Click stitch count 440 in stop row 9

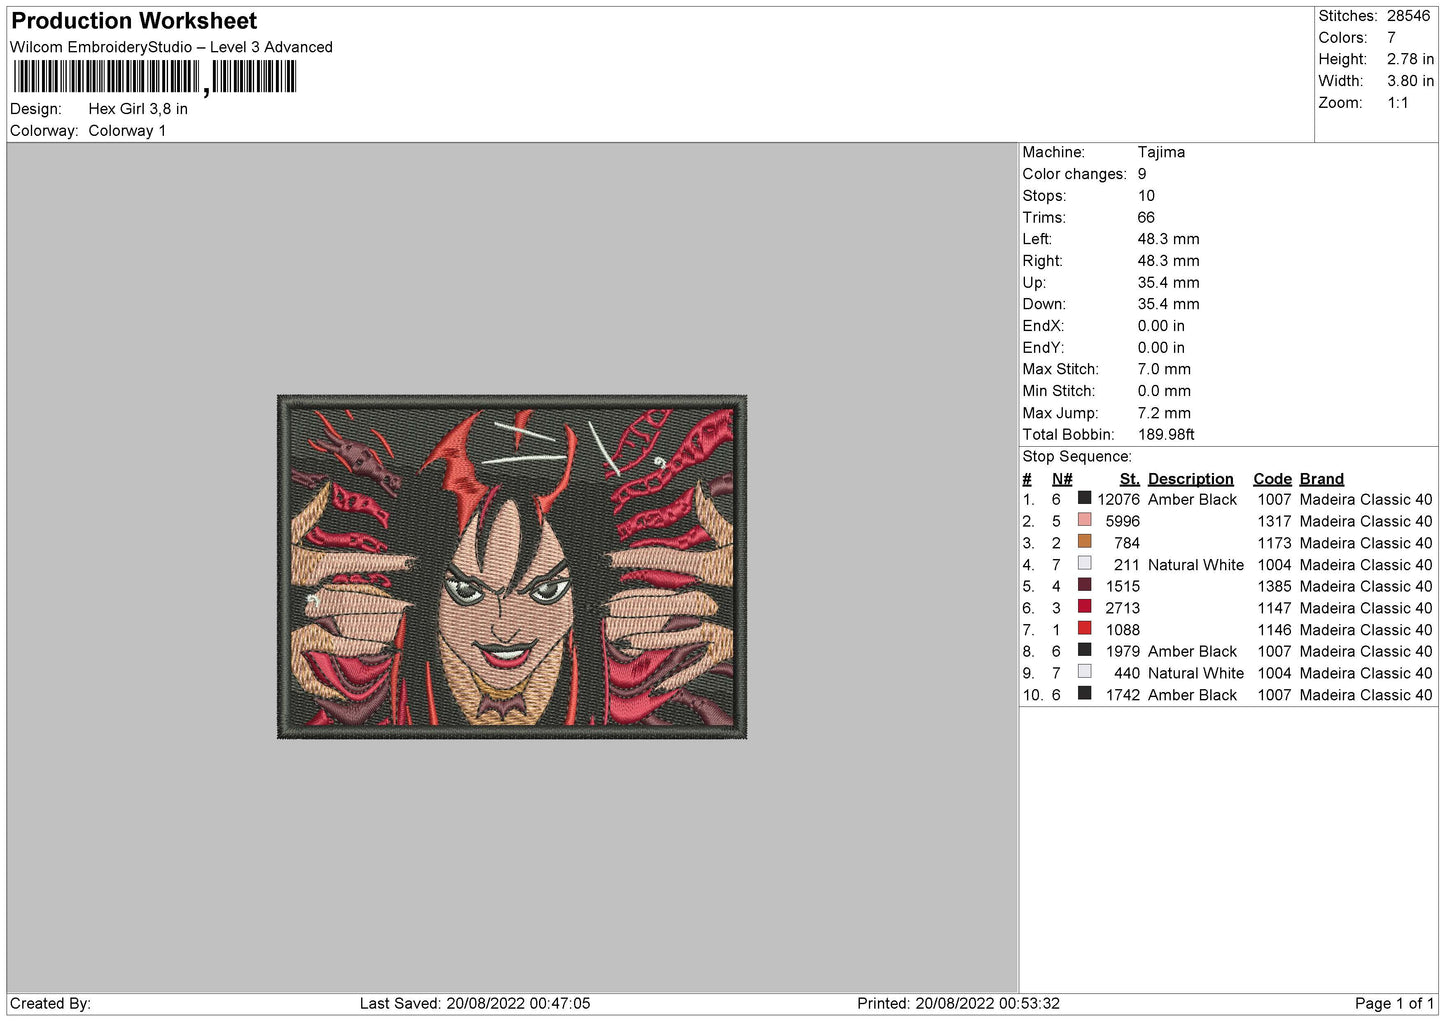click(1127, 674)
